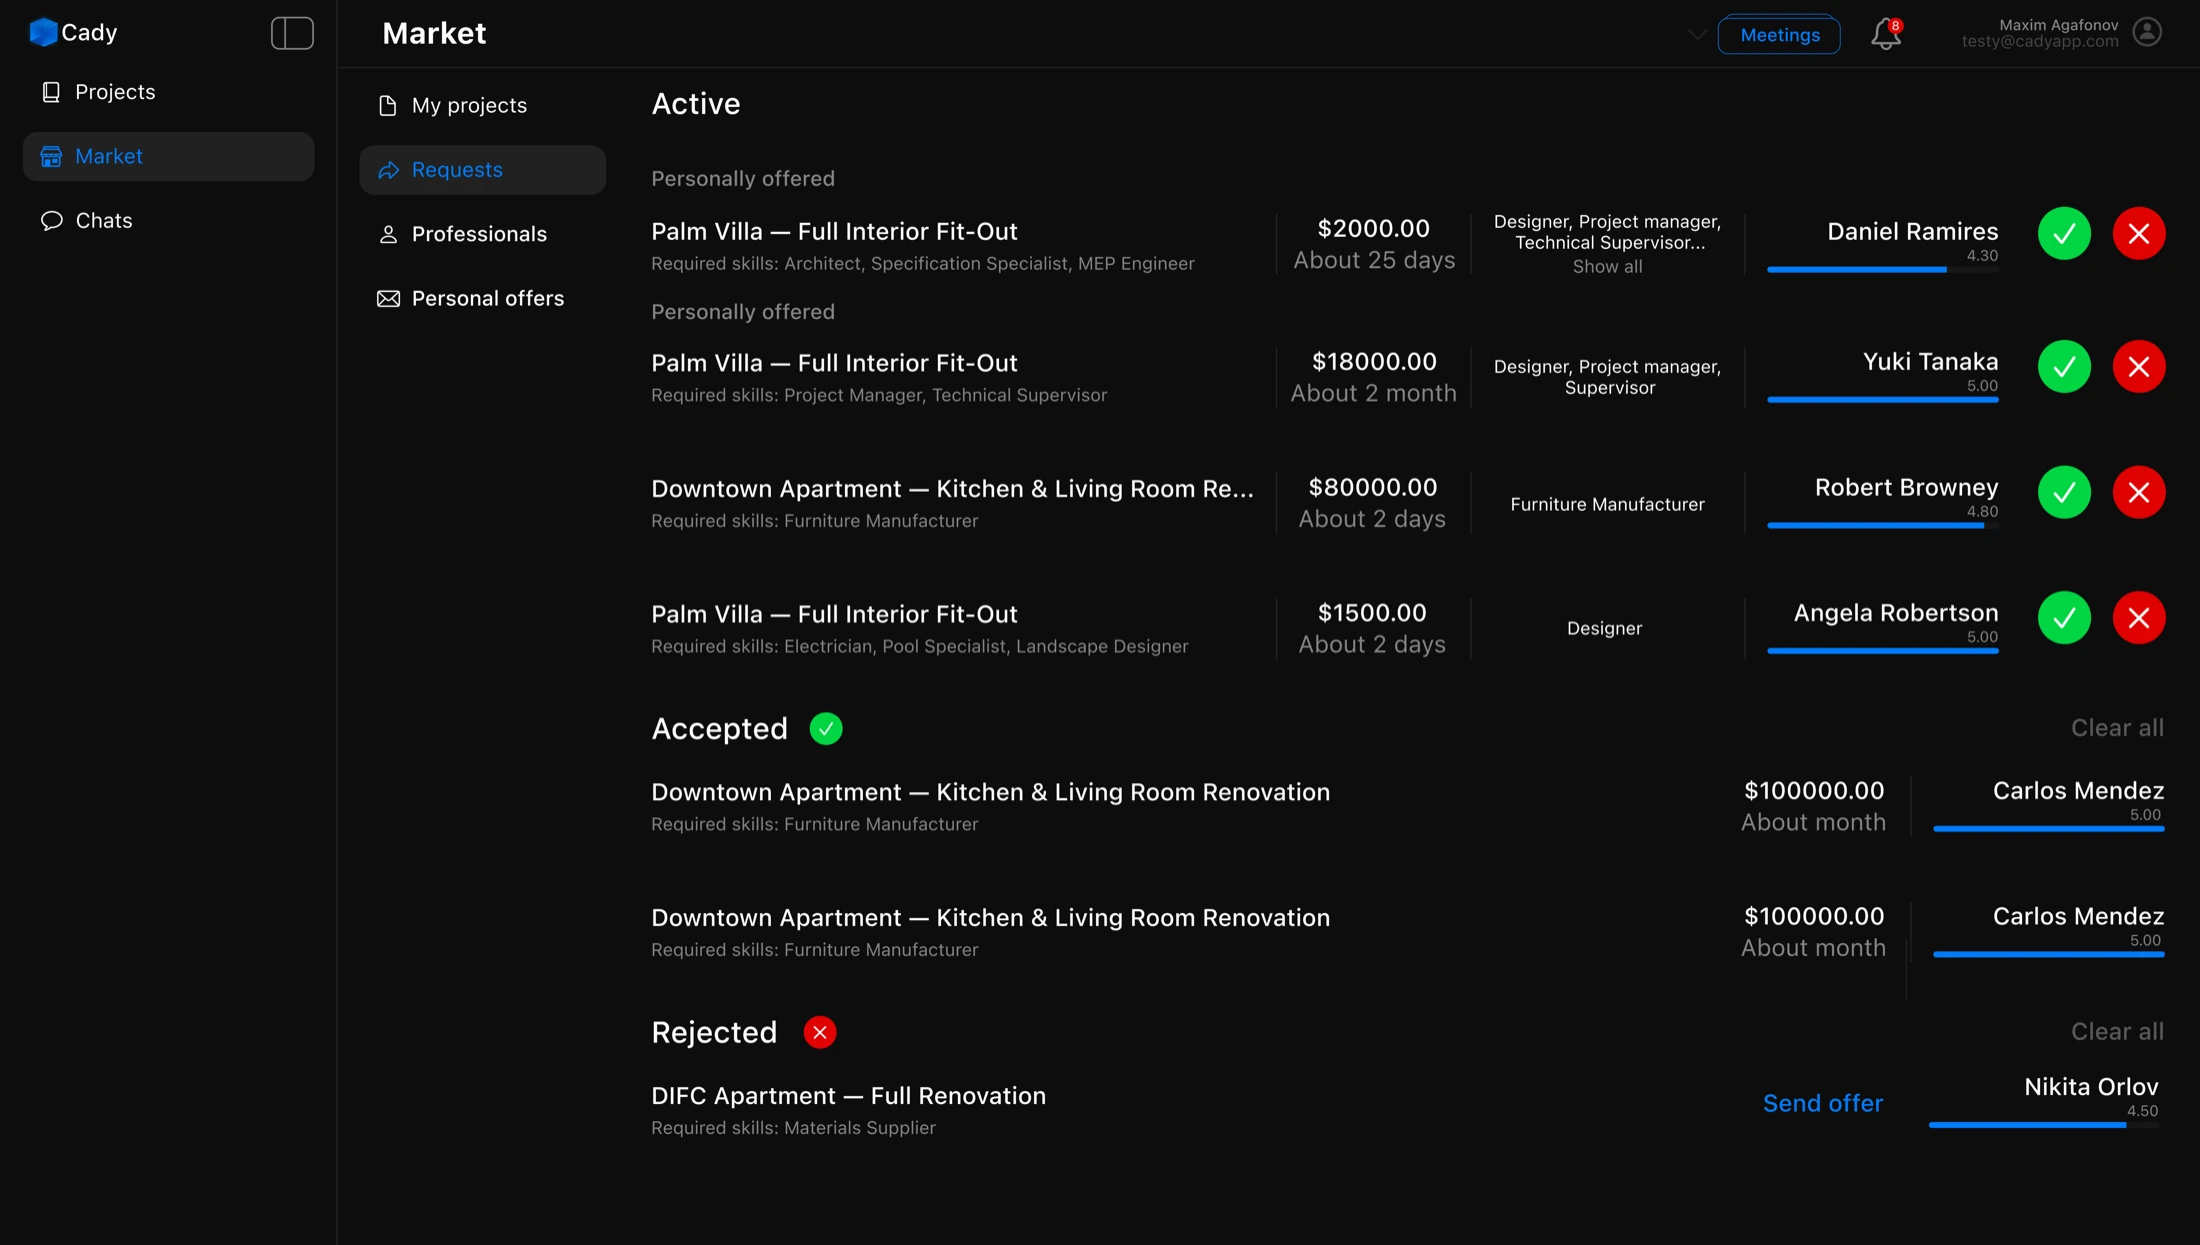Expand the chevron dropdown beside Meetings
2200x1245 pixels.
[1697, 34]
